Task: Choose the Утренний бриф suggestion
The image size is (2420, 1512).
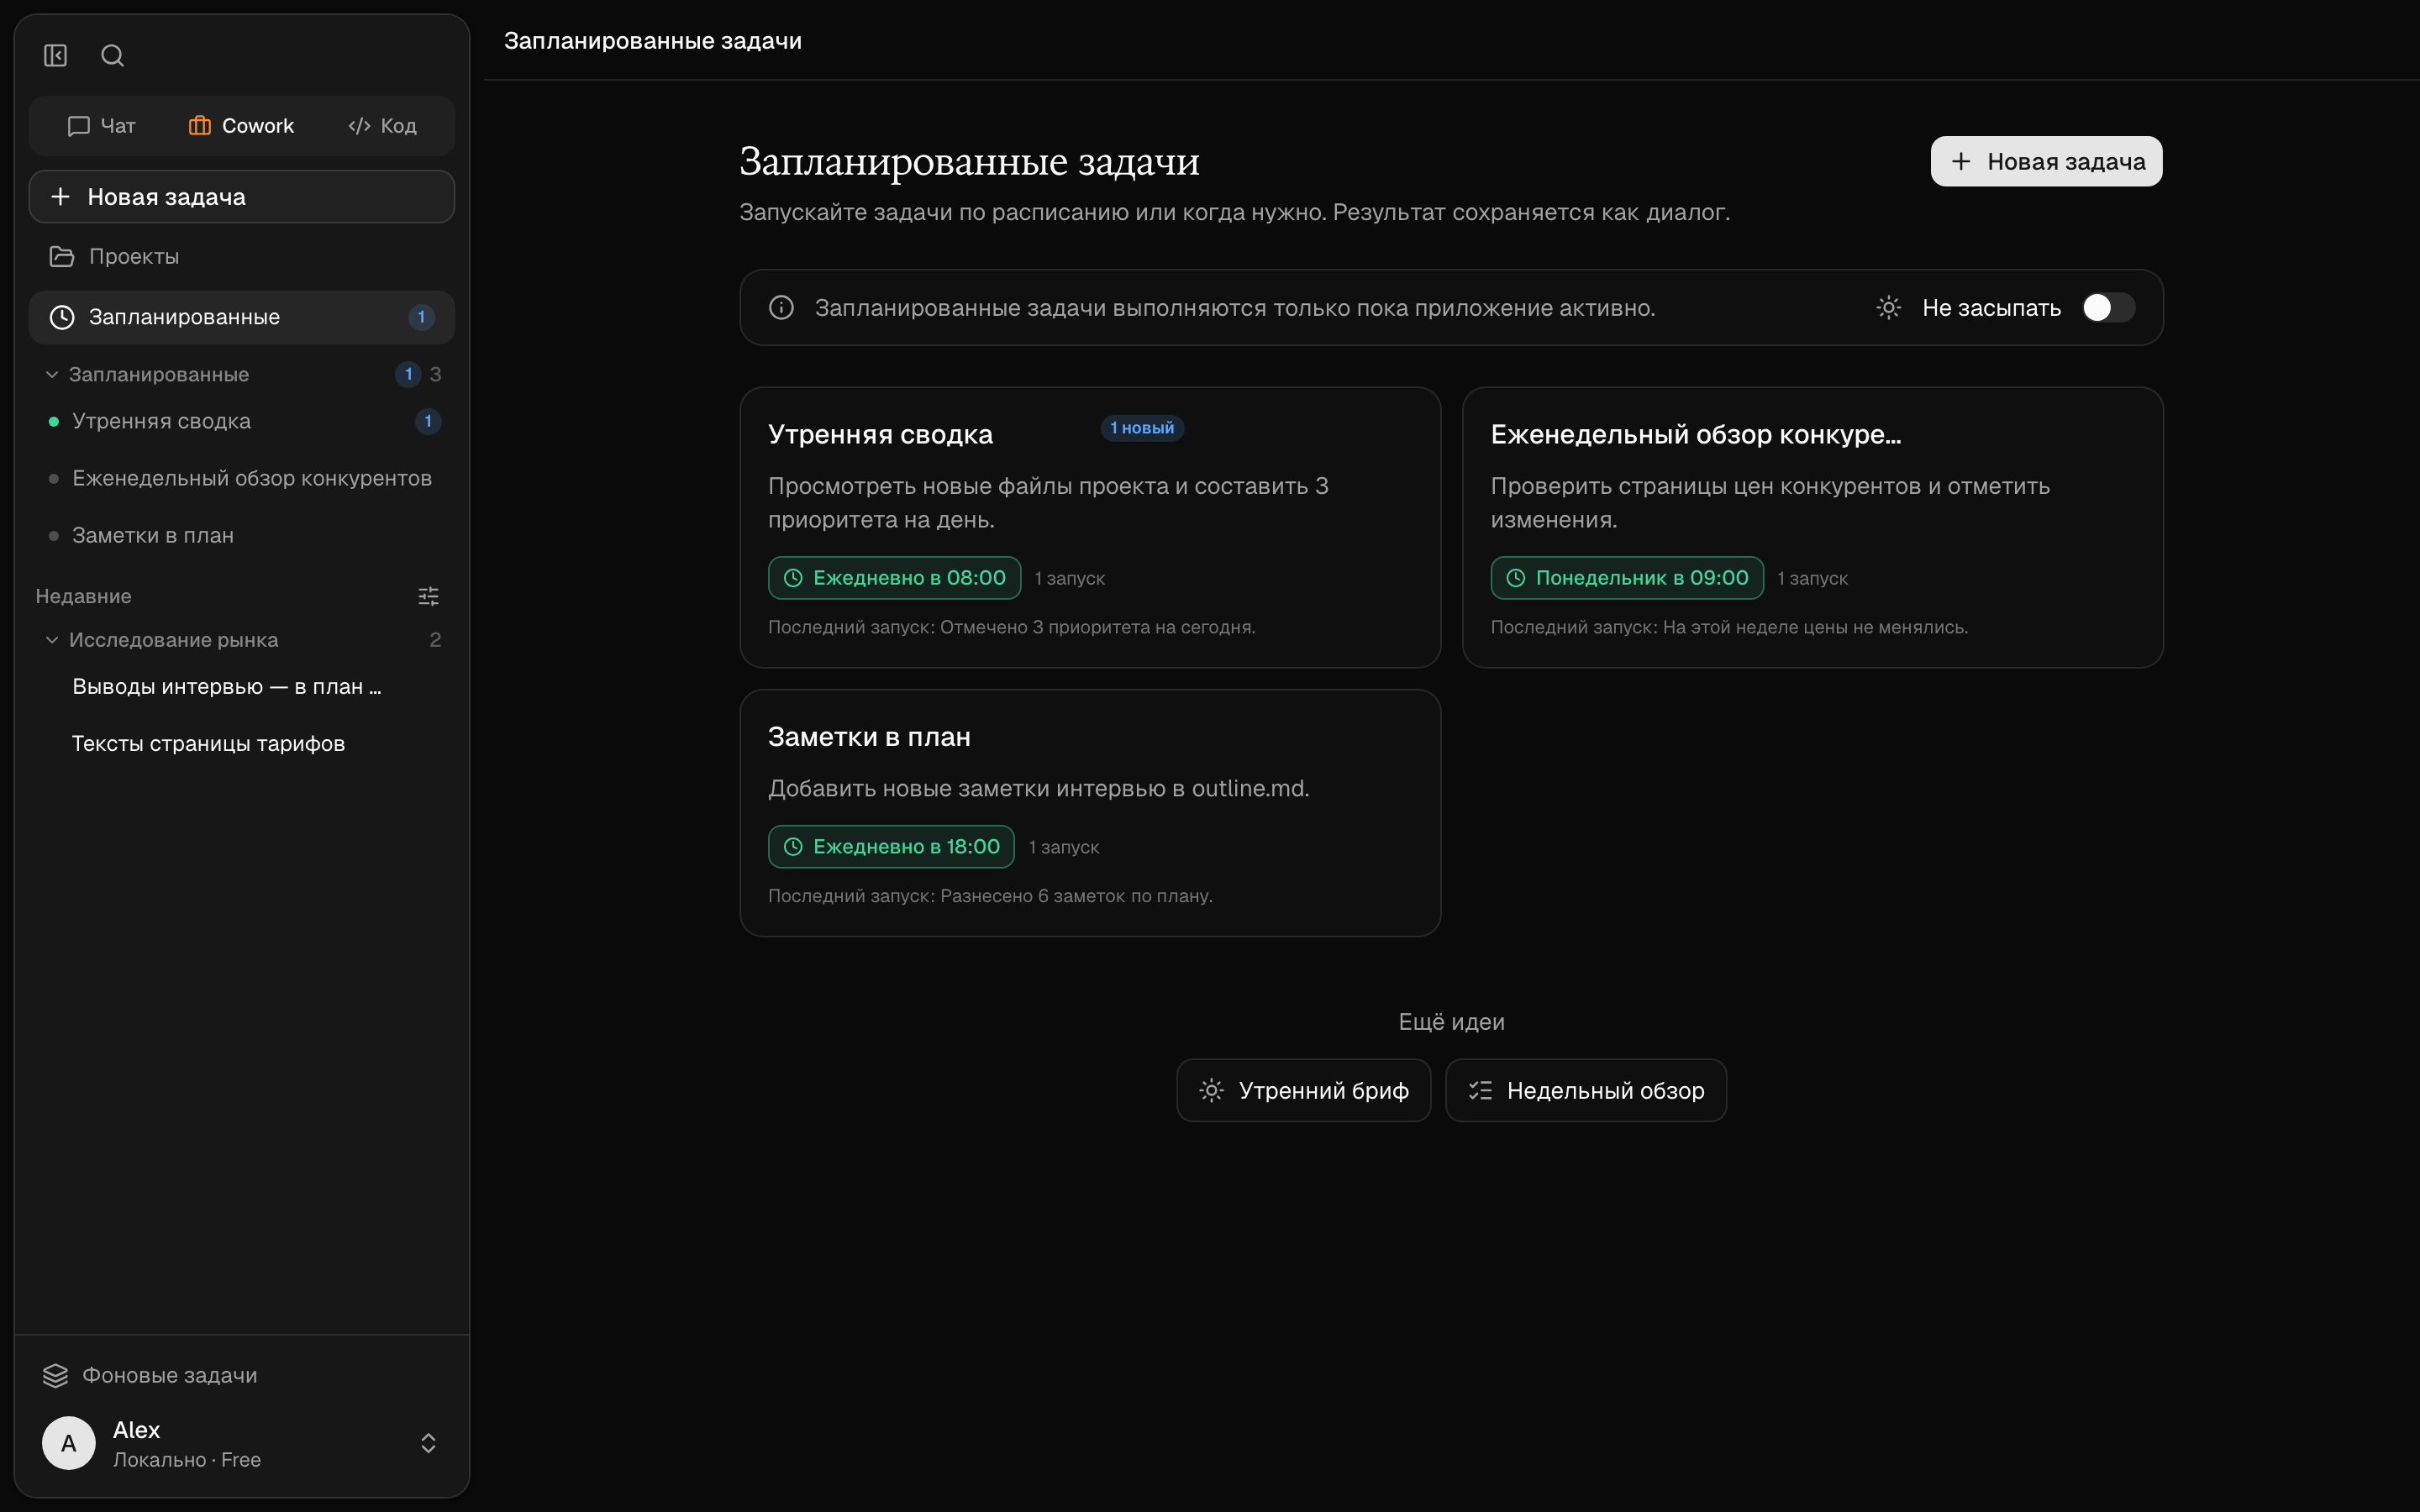Action: 1303,1090
